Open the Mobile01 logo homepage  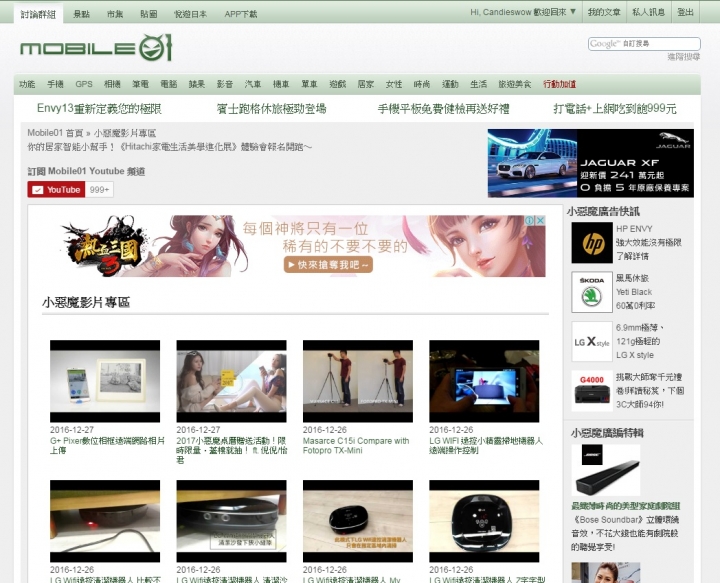coord(96,47)
